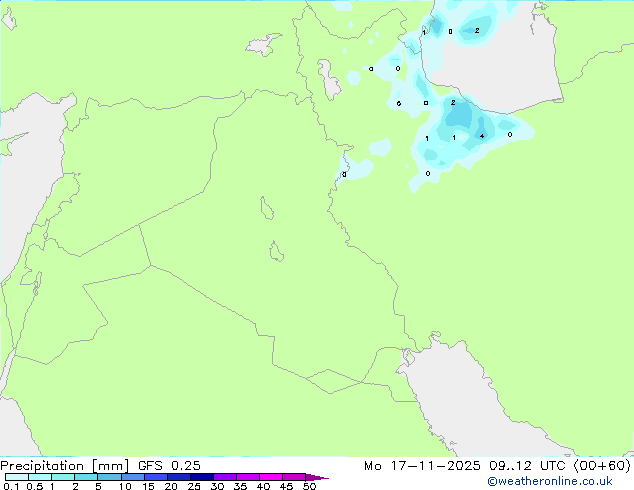Click the precipitation value '4' on the map
634x490 pixels.
[482, 136]
